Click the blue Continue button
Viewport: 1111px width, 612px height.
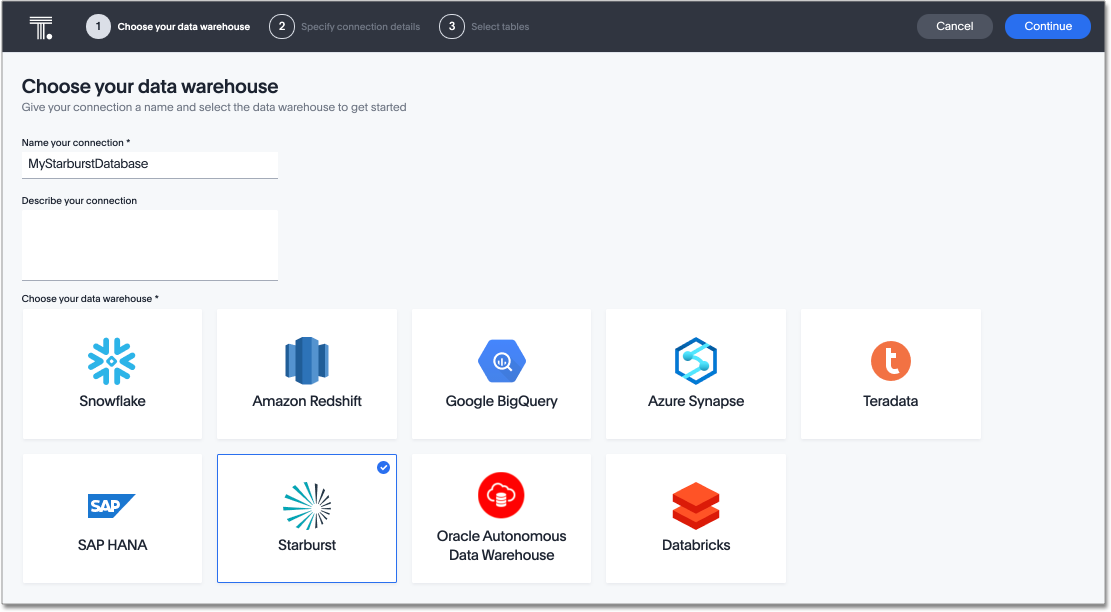pyautogui.click(x=1047, y=27)
